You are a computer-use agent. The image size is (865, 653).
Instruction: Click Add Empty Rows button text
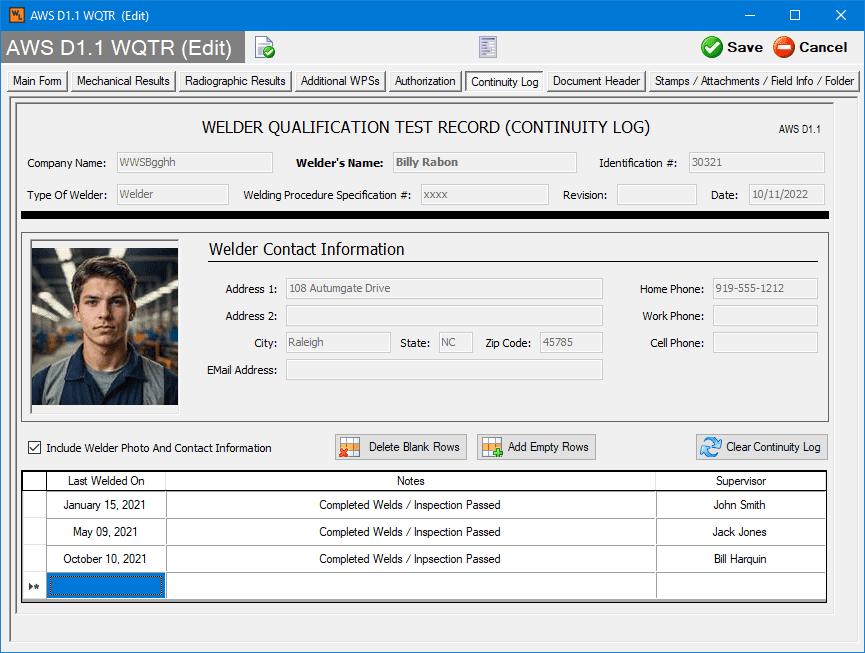coord(548,447)
